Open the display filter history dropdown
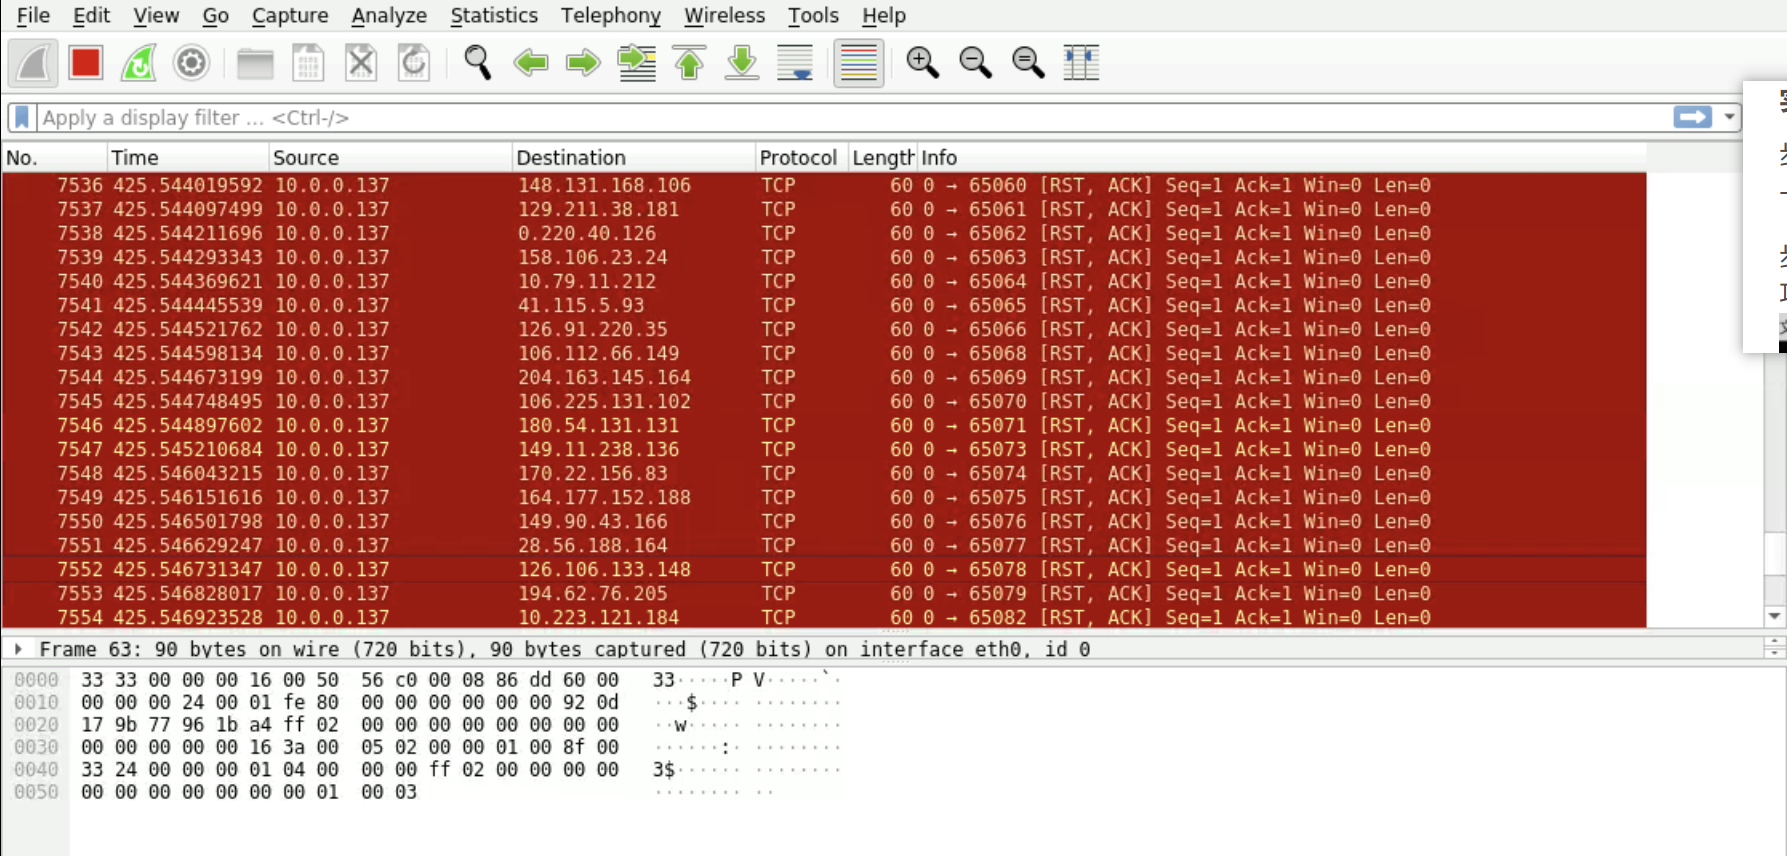Viewport: 1787px width, 856px height. tap(1729, 117)
